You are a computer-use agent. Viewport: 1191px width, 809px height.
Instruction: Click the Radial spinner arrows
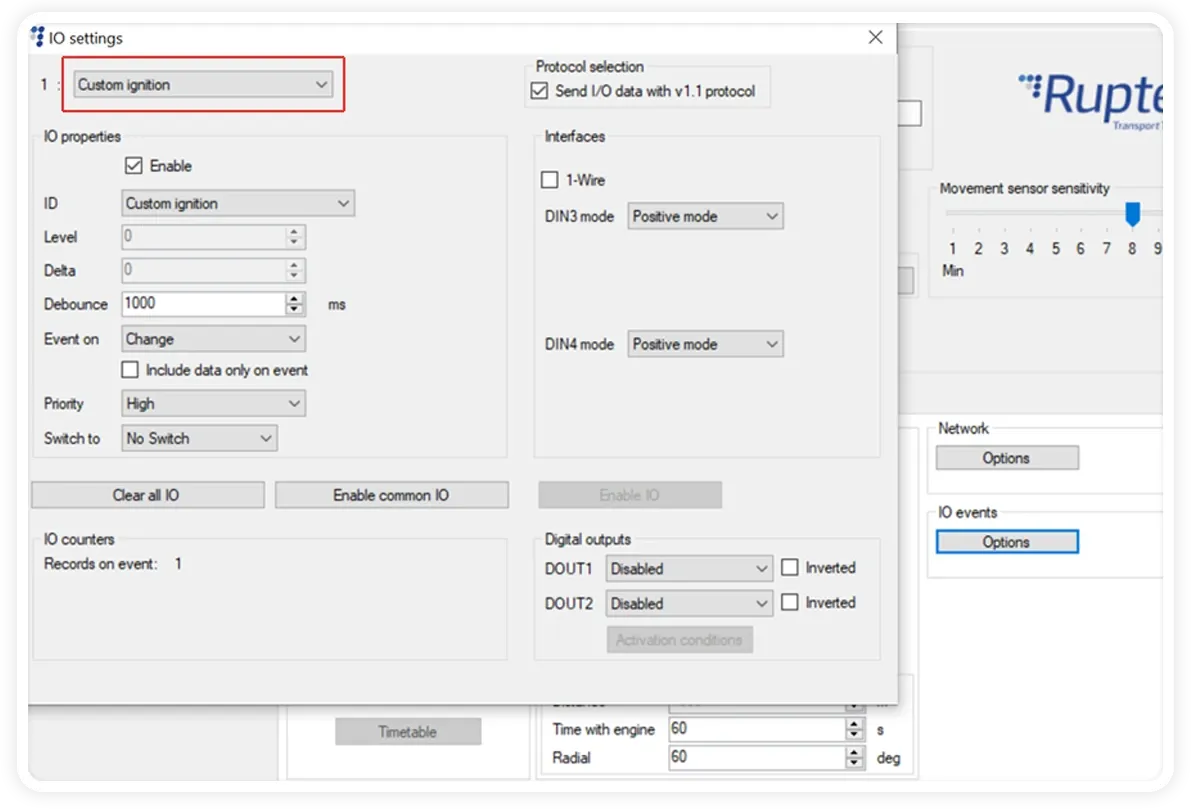tap(855, 757)
